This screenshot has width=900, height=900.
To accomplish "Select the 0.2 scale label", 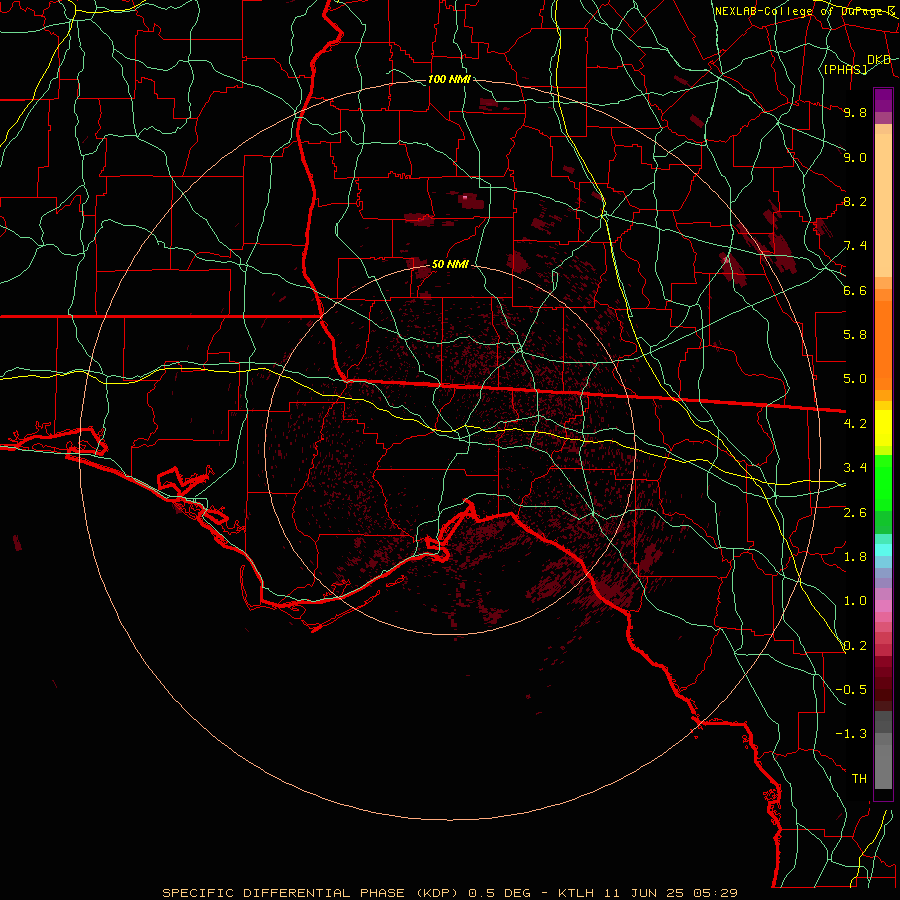I will point(855,646).
